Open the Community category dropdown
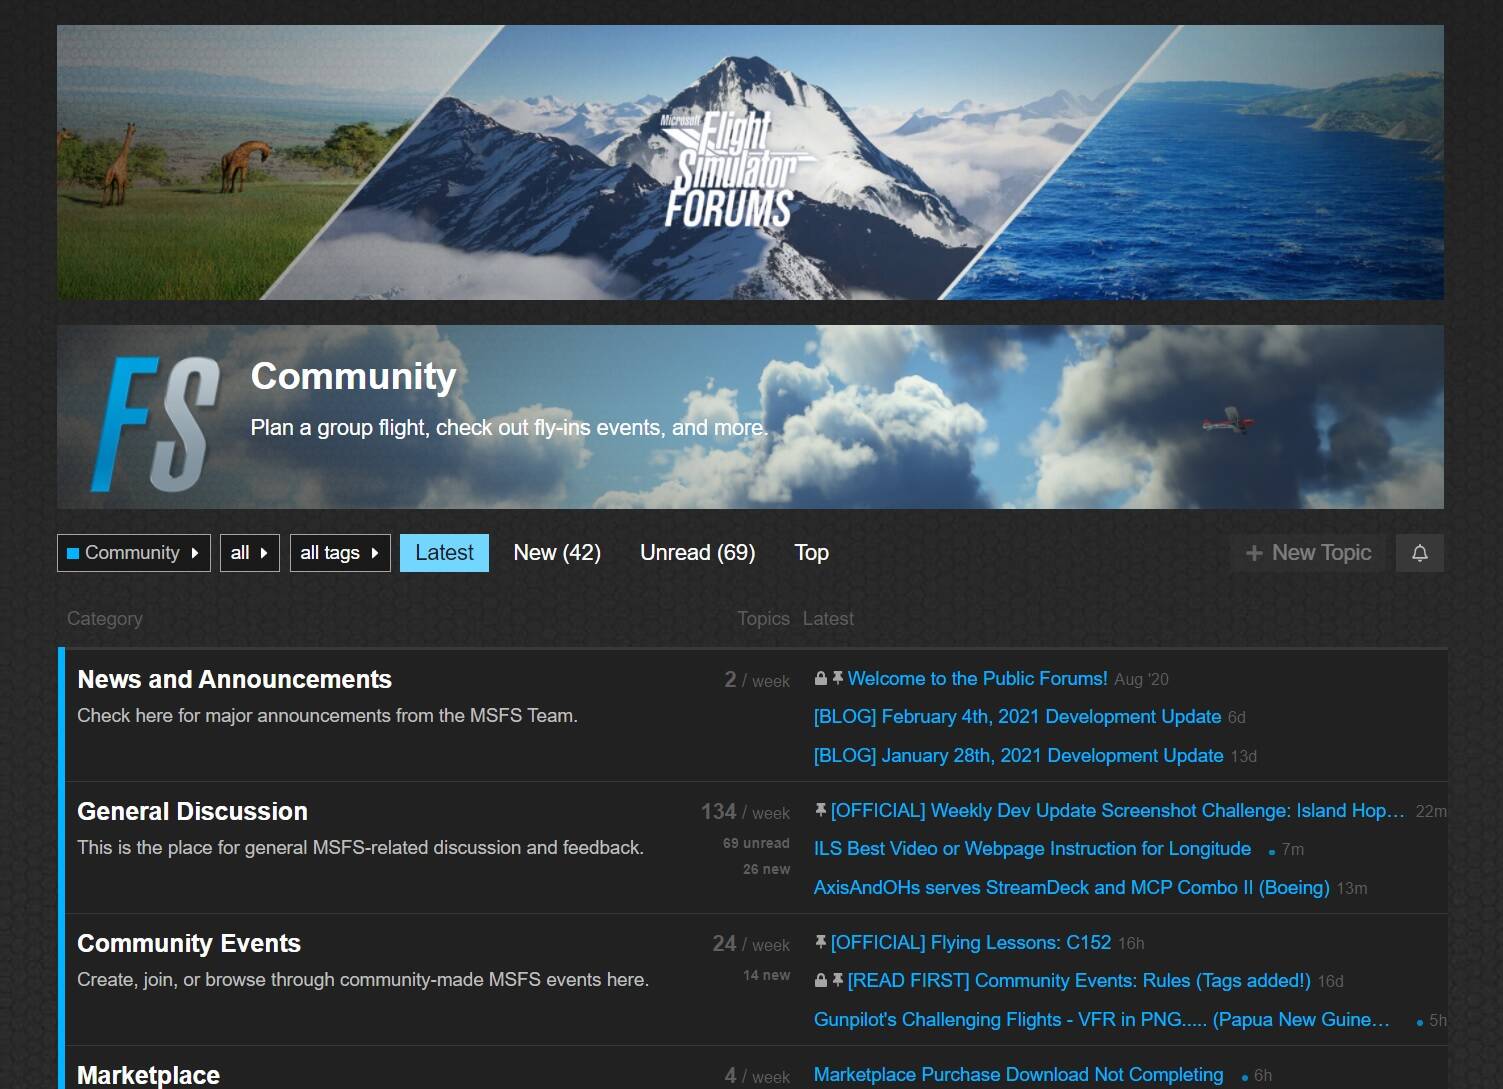This screenshot has width=1503, height=1089. click(x=134, y=553)
